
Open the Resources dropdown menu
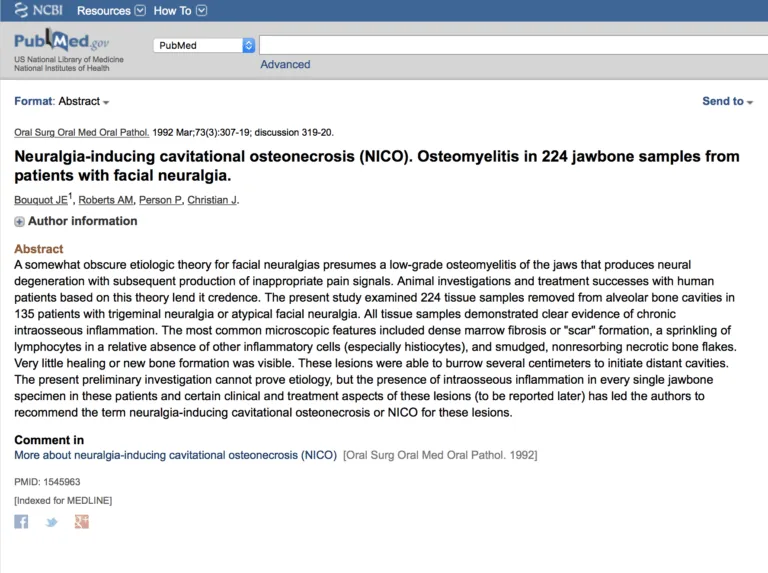pos(111,10)
